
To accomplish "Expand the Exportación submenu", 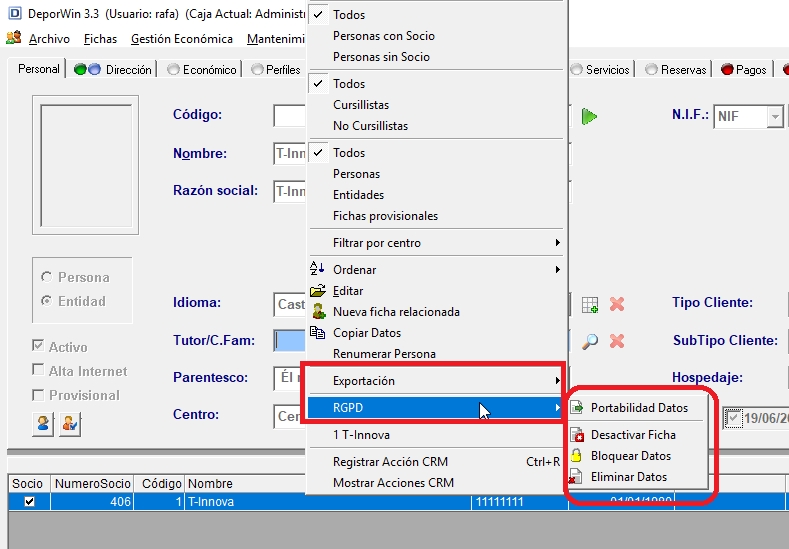I will (x=436, y=380).
